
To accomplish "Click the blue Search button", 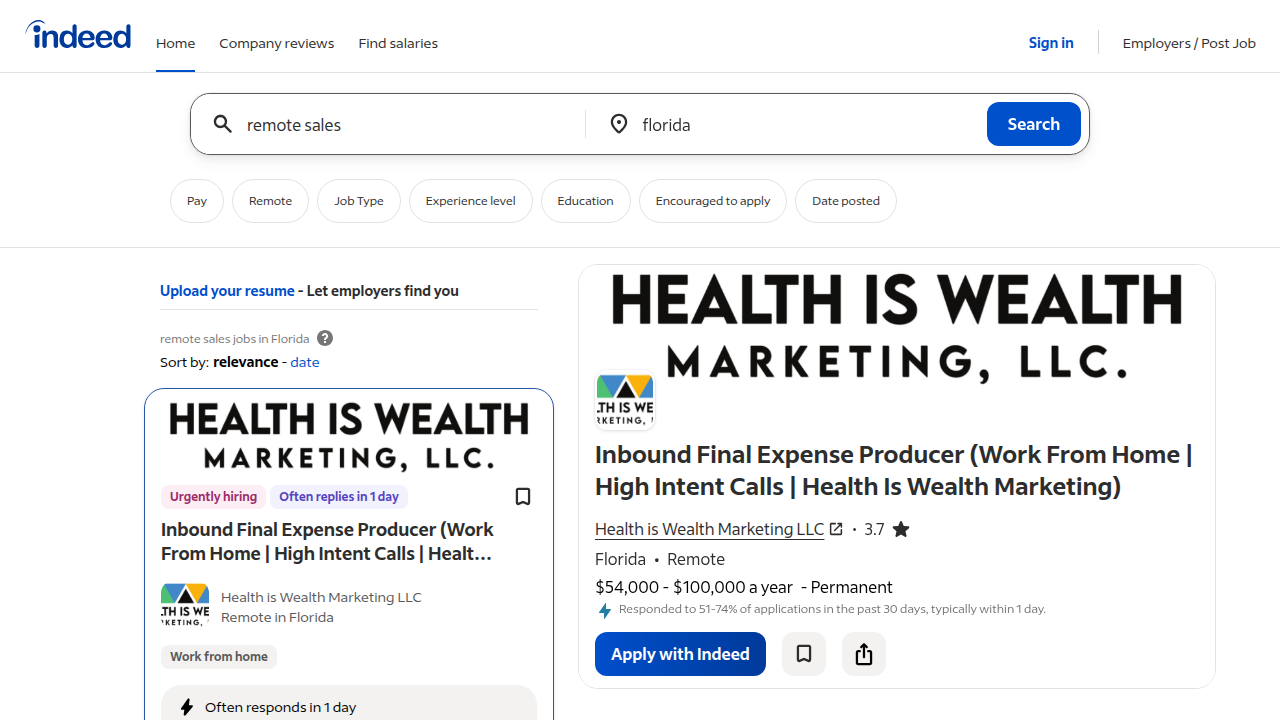I will point(1034,124).
